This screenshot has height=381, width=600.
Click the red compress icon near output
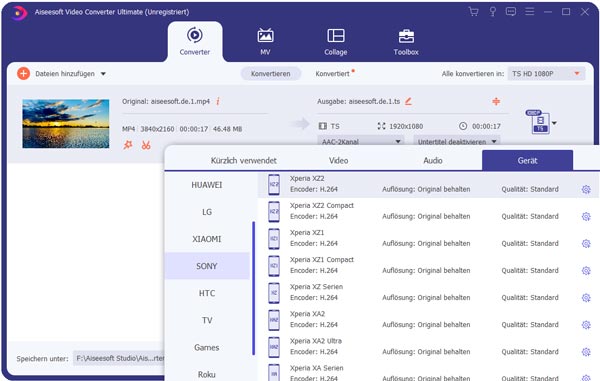point(496,101)
